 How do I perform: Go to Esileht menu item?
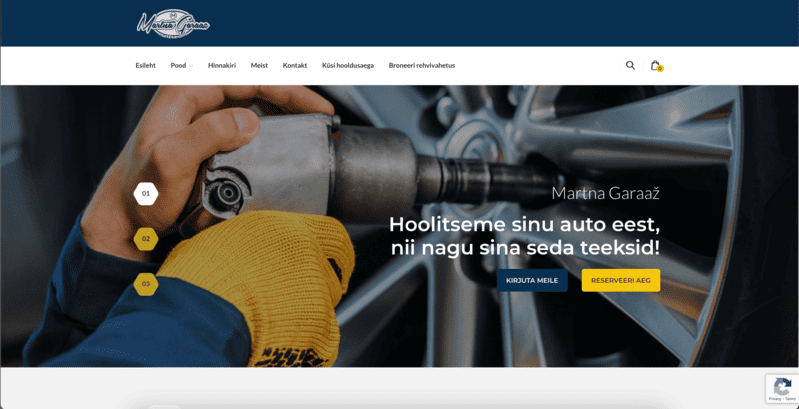tap(145, 65)
